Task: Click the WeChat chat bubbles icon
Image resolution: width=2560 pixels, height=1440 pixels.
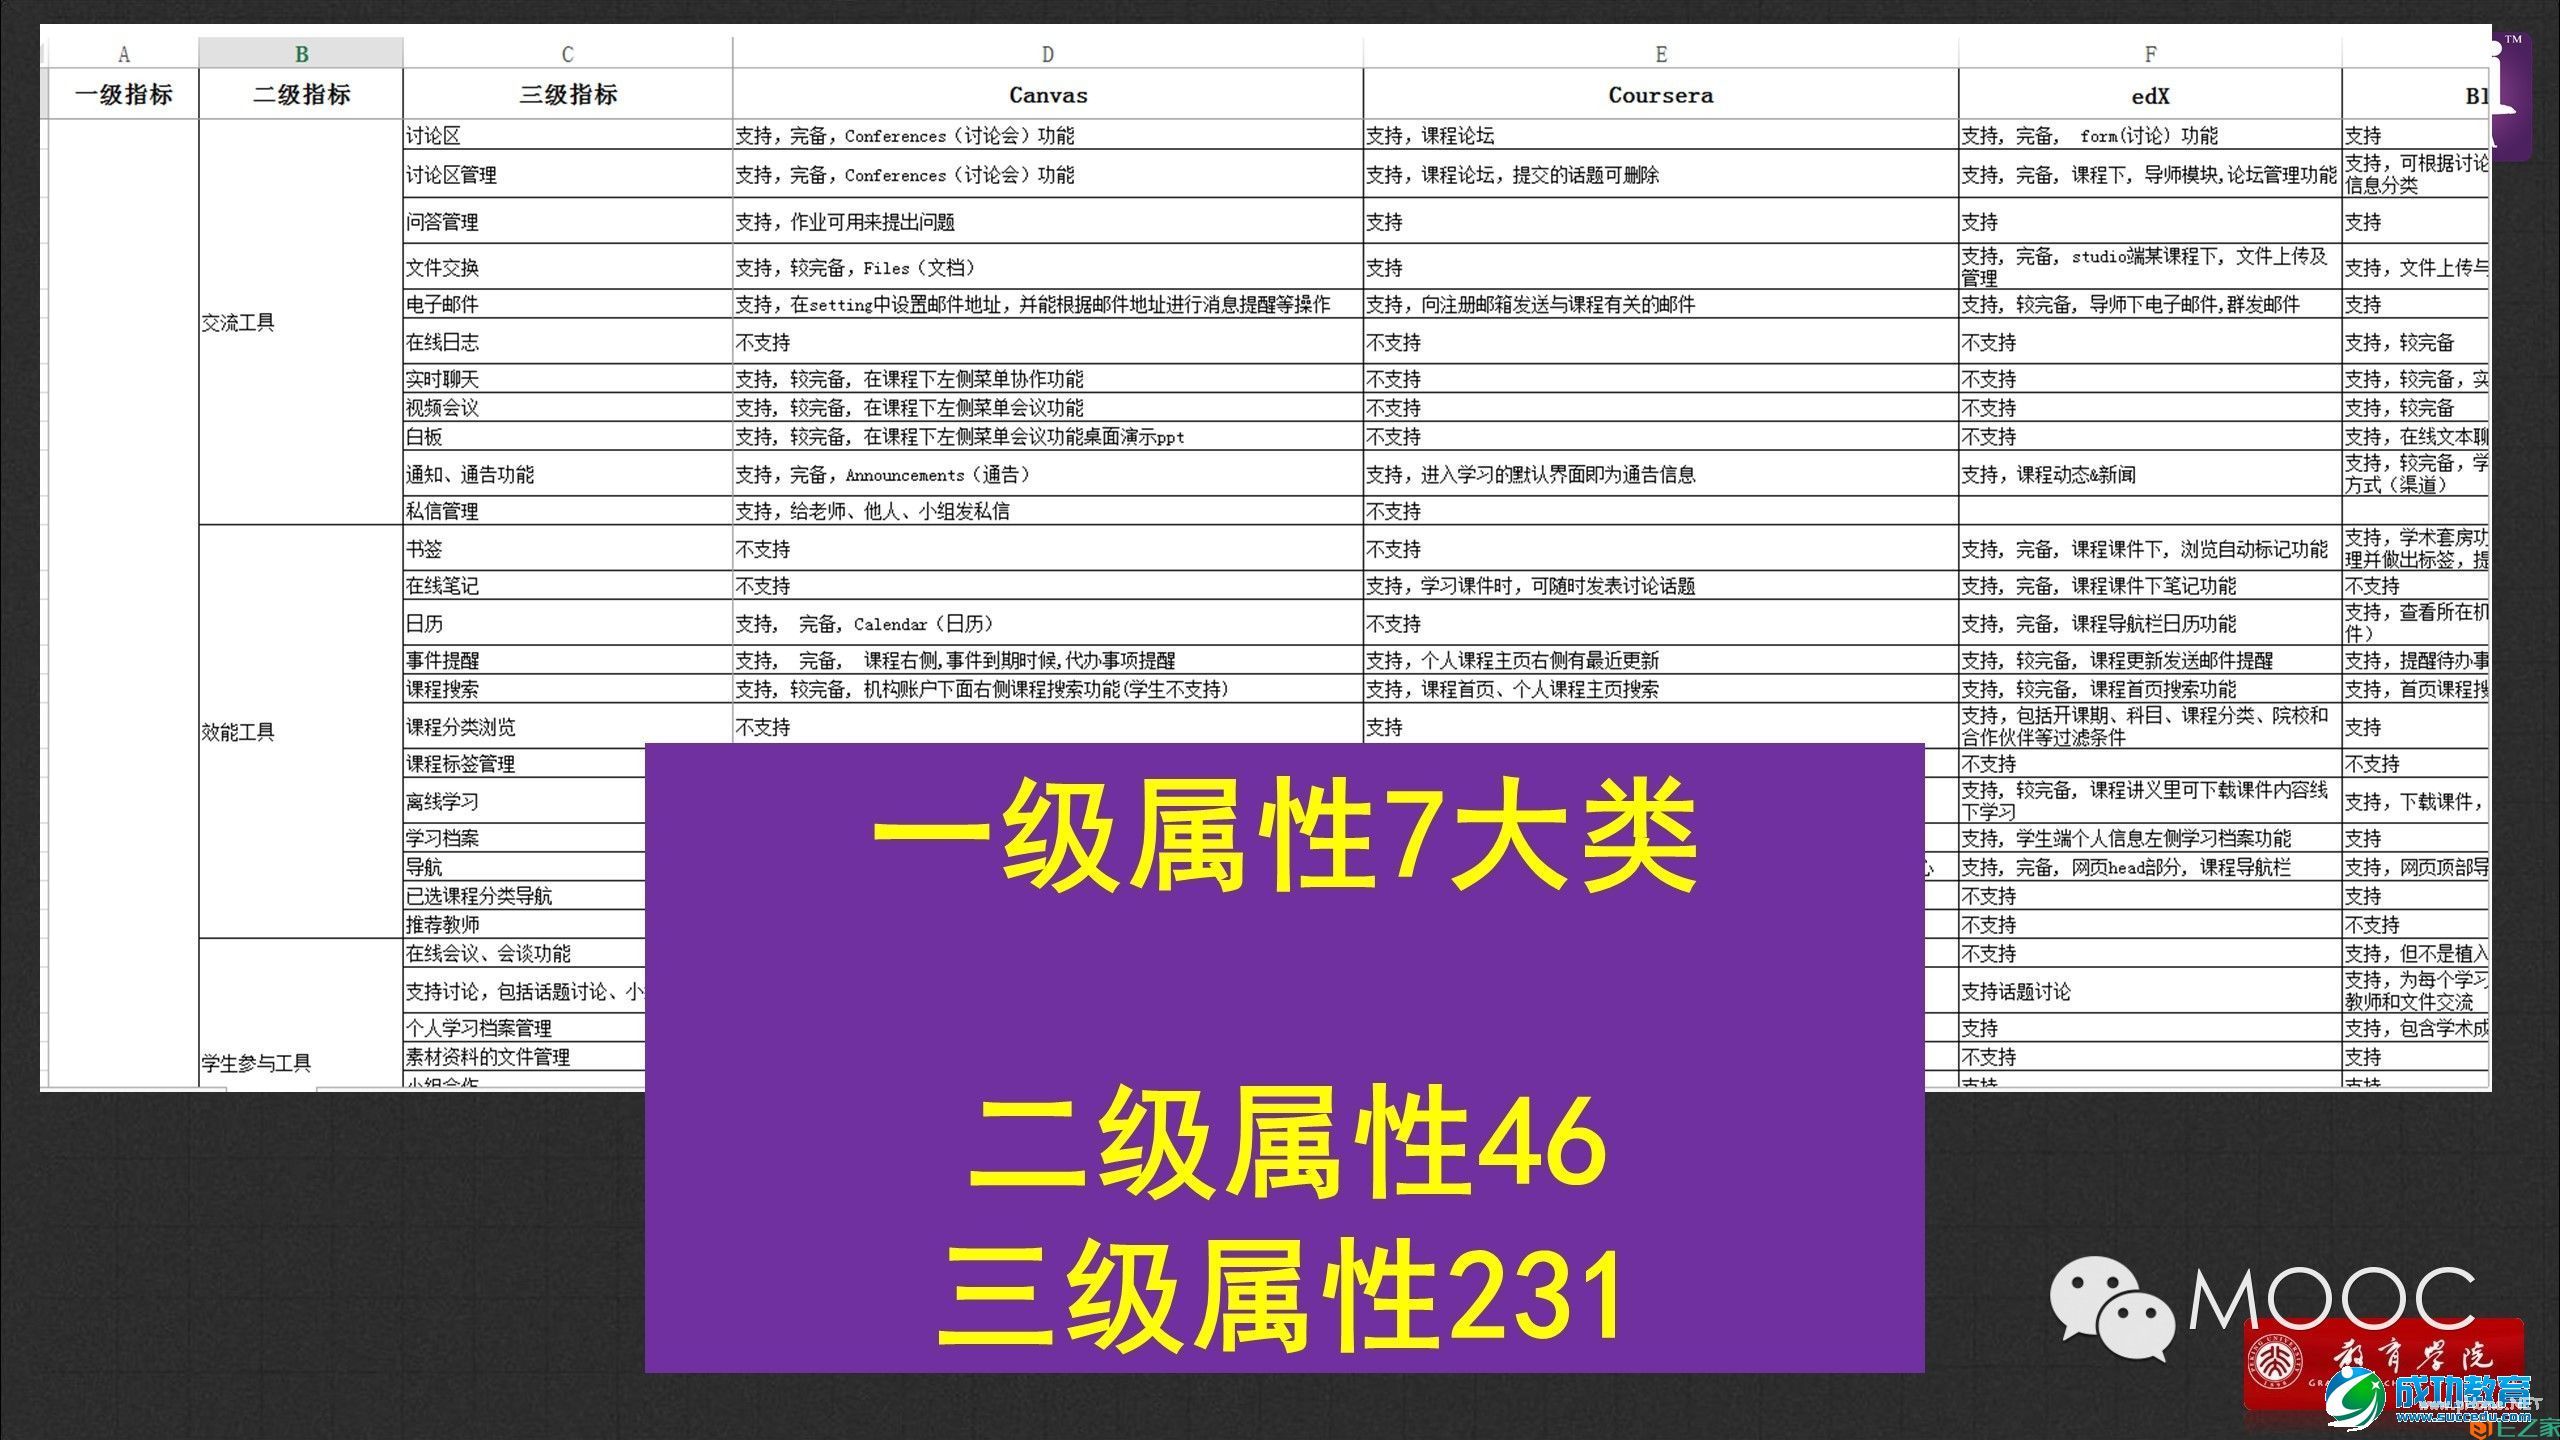Action: click(2112, 1307)
